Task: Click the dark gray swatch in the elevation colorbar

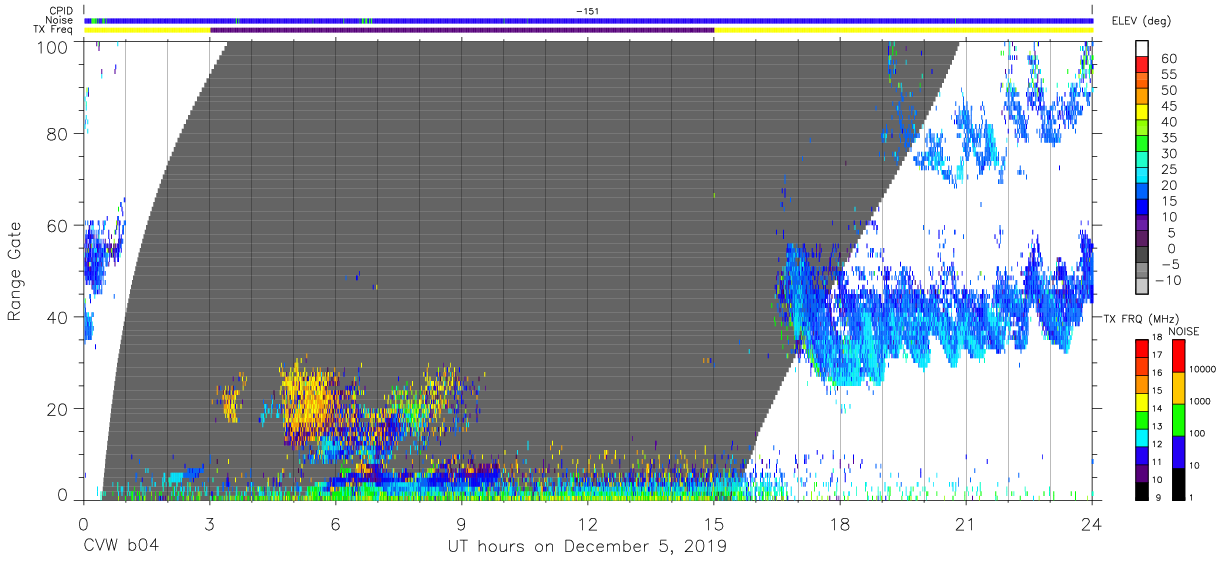Action: click(1142, 256)
